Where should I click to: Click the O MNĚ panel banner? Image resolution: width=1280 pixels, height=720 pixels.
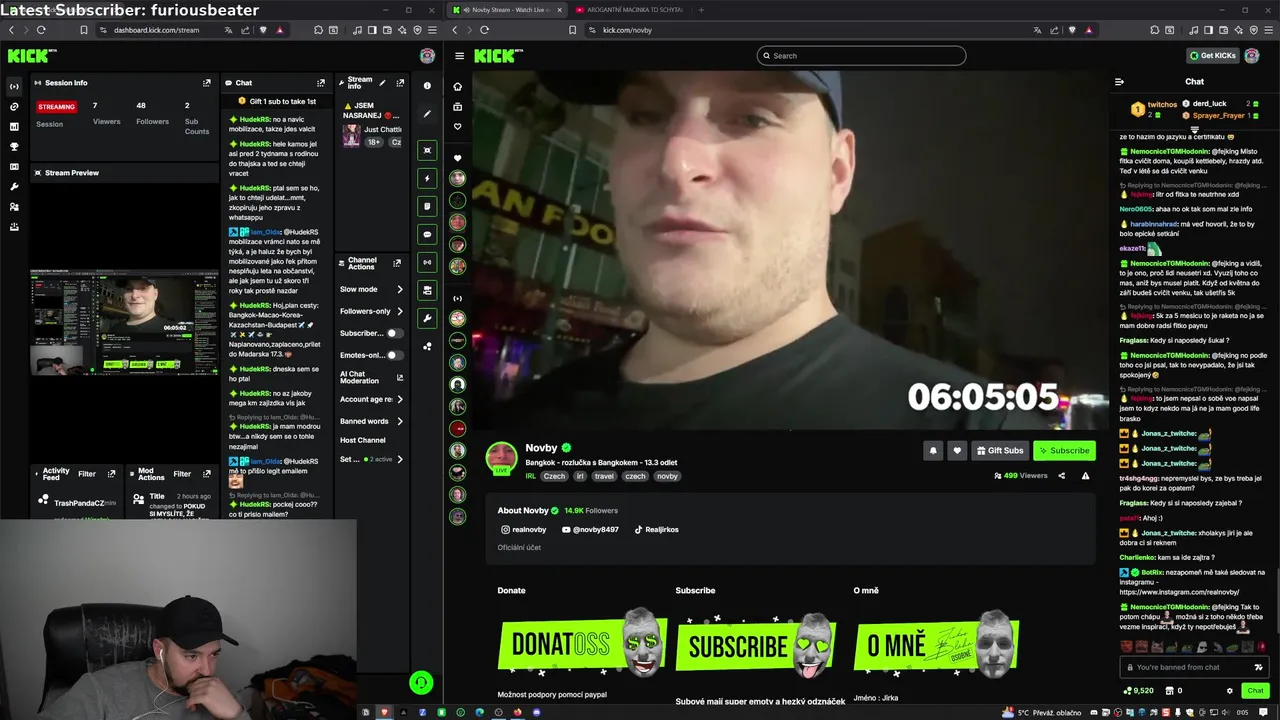click(x=937, y=645)
